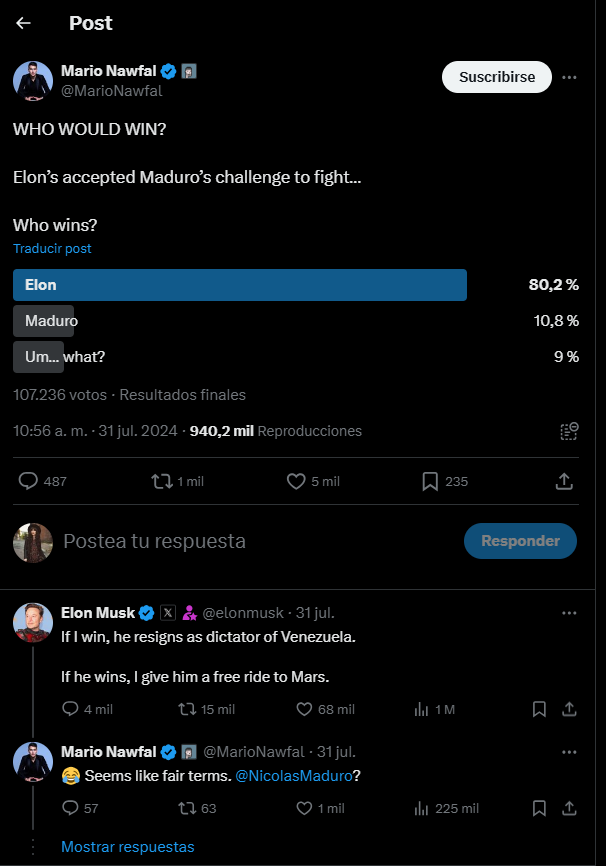Click the Suscribirse button
The height and width of the screenshot is (866, 606).
pos(497,77)
